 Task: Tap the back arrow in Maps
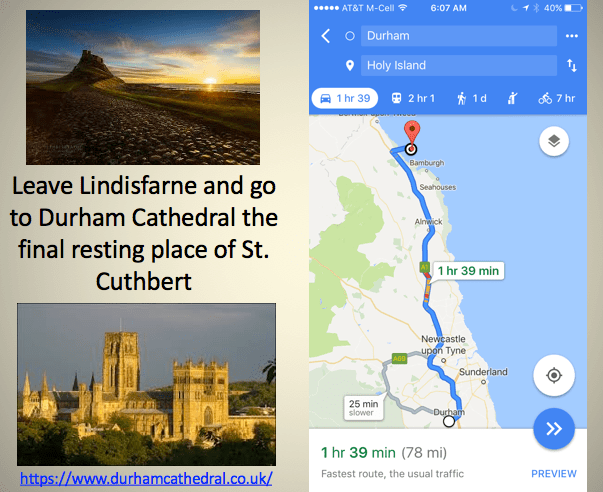(x=325, y=37)
